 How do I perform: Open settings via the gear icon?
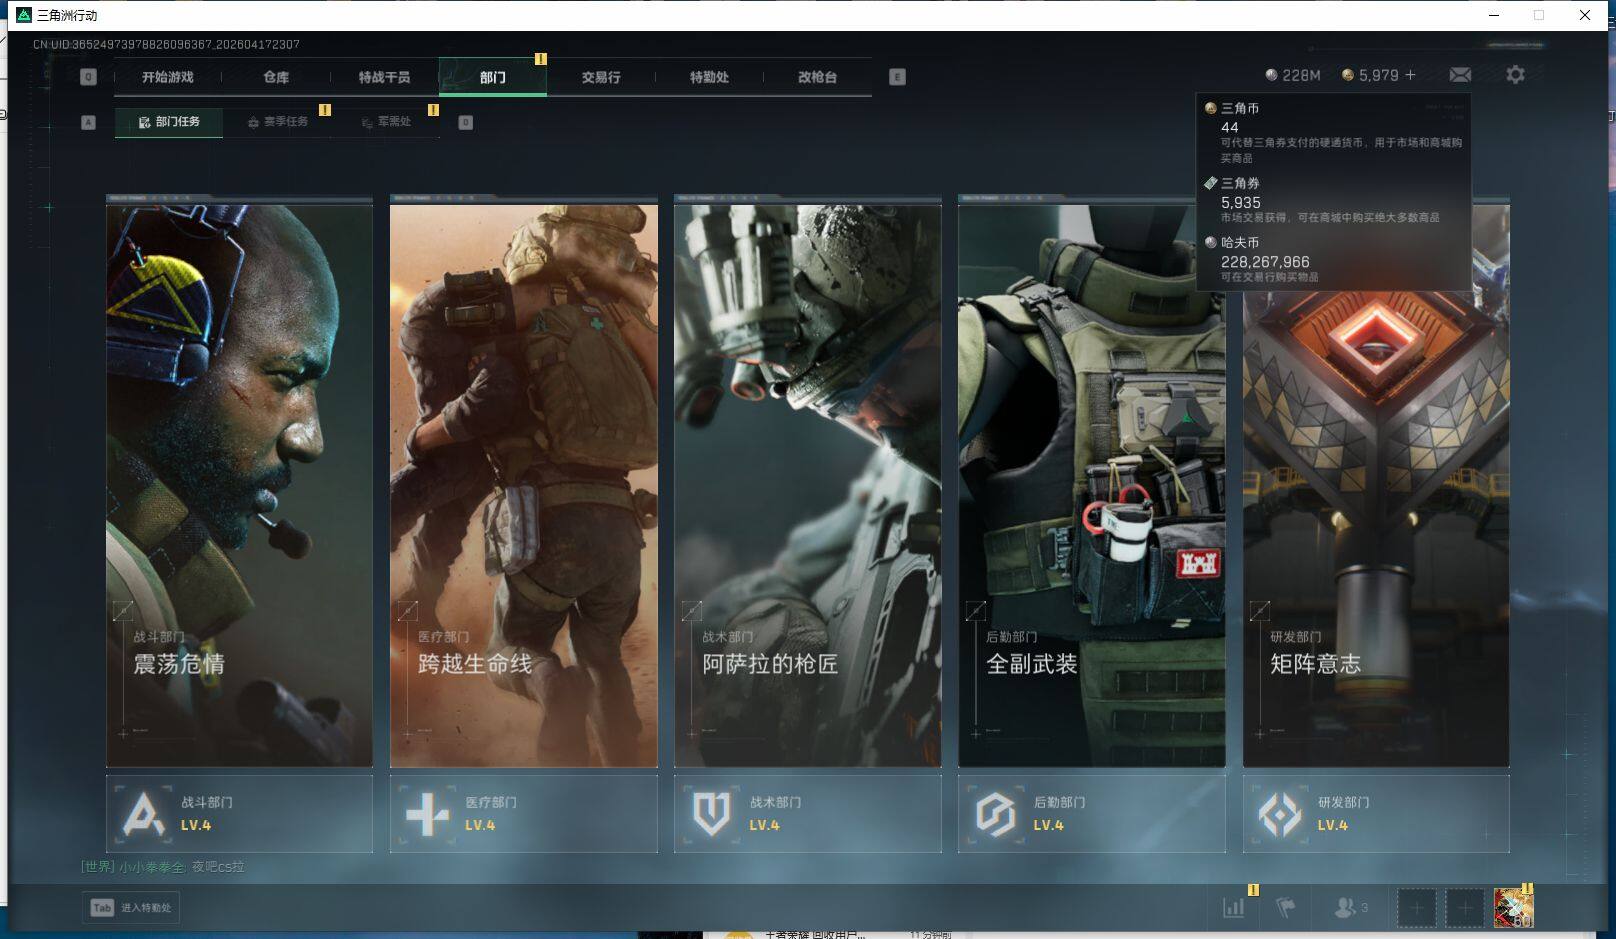(x=1515, y=75)
